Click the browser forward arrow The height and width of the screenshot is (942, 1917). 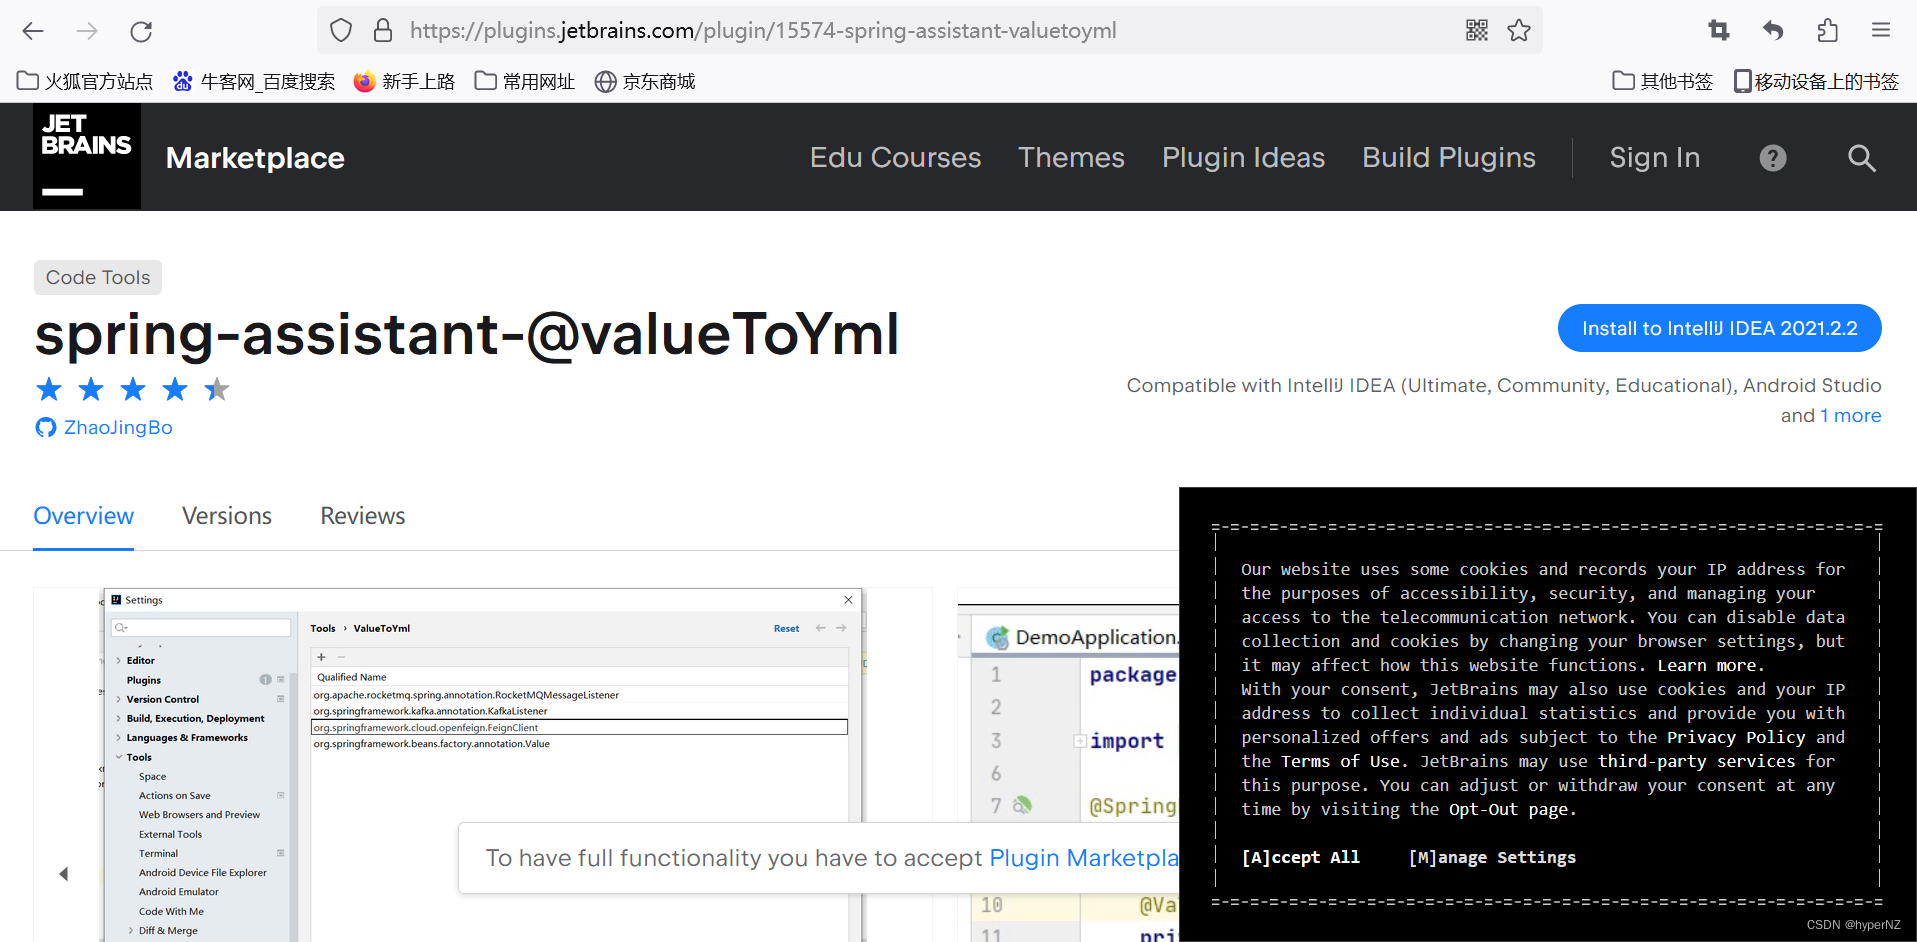coord(87,31)
